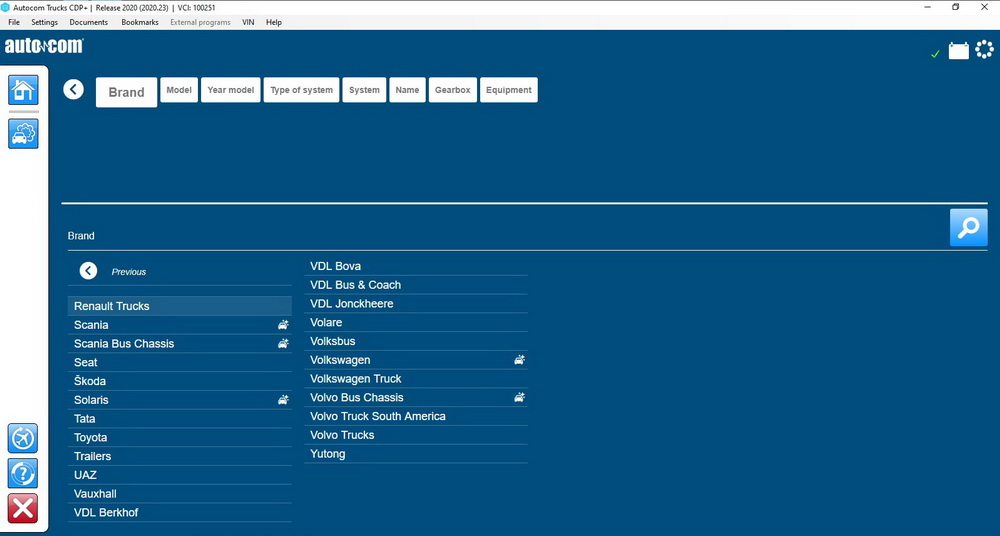This screenshot has width=1000, height=536.
Task: Switch to the Year model tab
Action: (230, 90)
